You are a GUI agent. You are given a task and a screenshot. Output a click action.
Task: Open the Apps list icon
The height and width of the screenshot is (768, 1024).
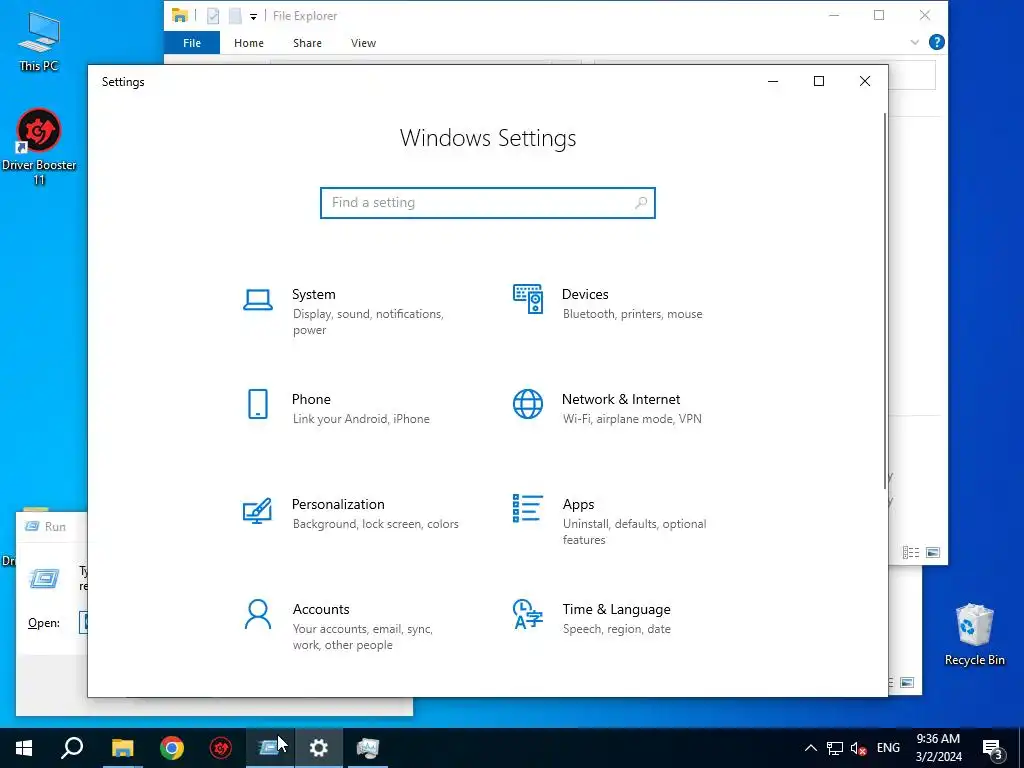pos(528,508)
